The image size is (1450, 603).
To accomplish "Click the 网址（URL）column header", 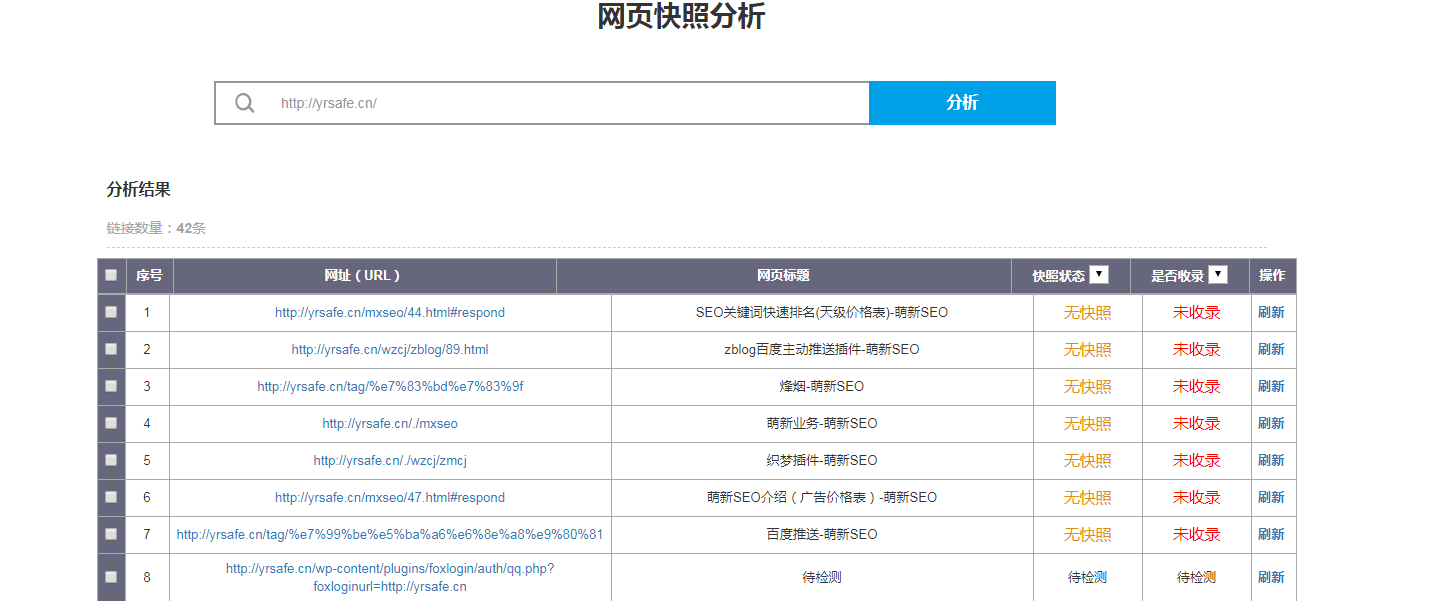I will [x=363, y=276].
